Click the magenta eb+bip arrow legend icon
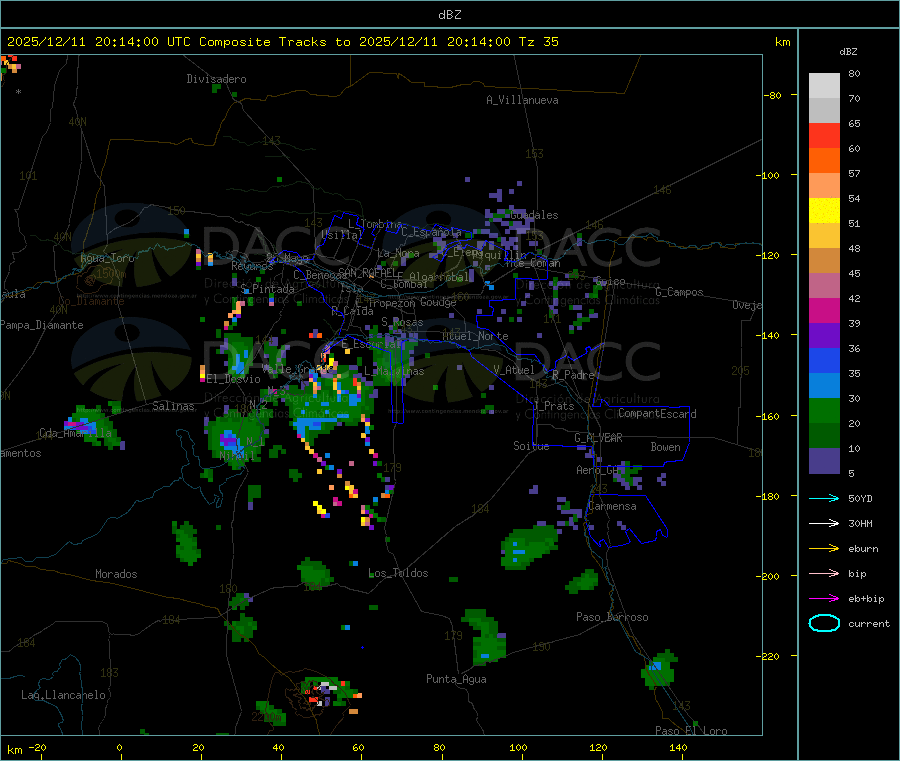900x761 pixels. pos(824,599)
